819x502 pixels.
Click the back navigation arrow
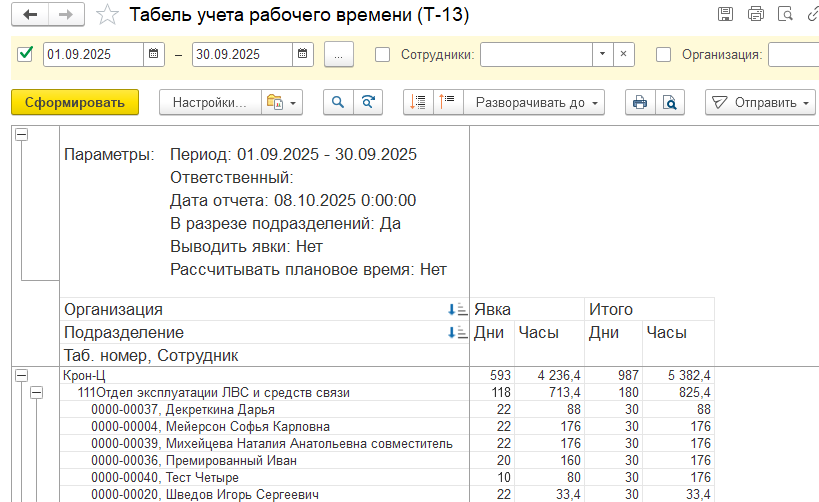[30, 15]
